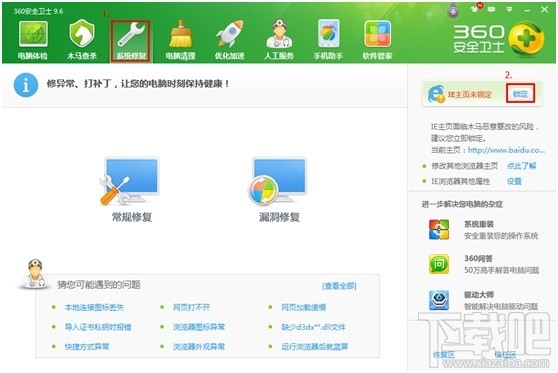The height and width of the screenshot is (373, 558).
Task: Click 360安全卫士 9.6 title text
Action: coord(38,11)
